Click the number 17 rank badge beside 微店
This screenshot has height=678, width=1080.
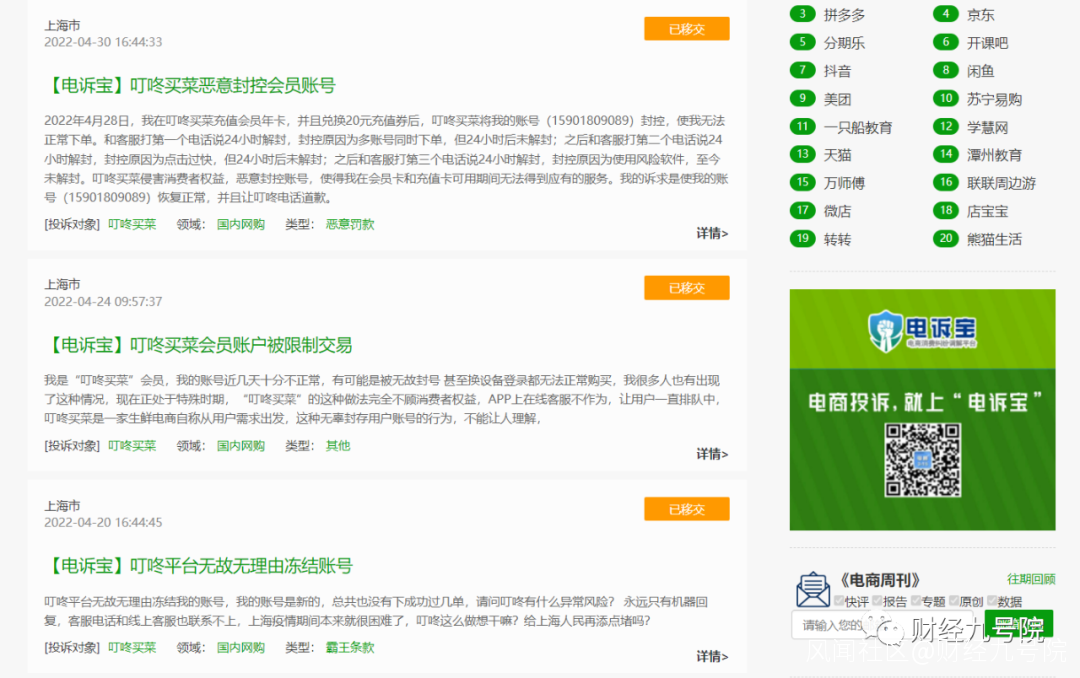802,211
